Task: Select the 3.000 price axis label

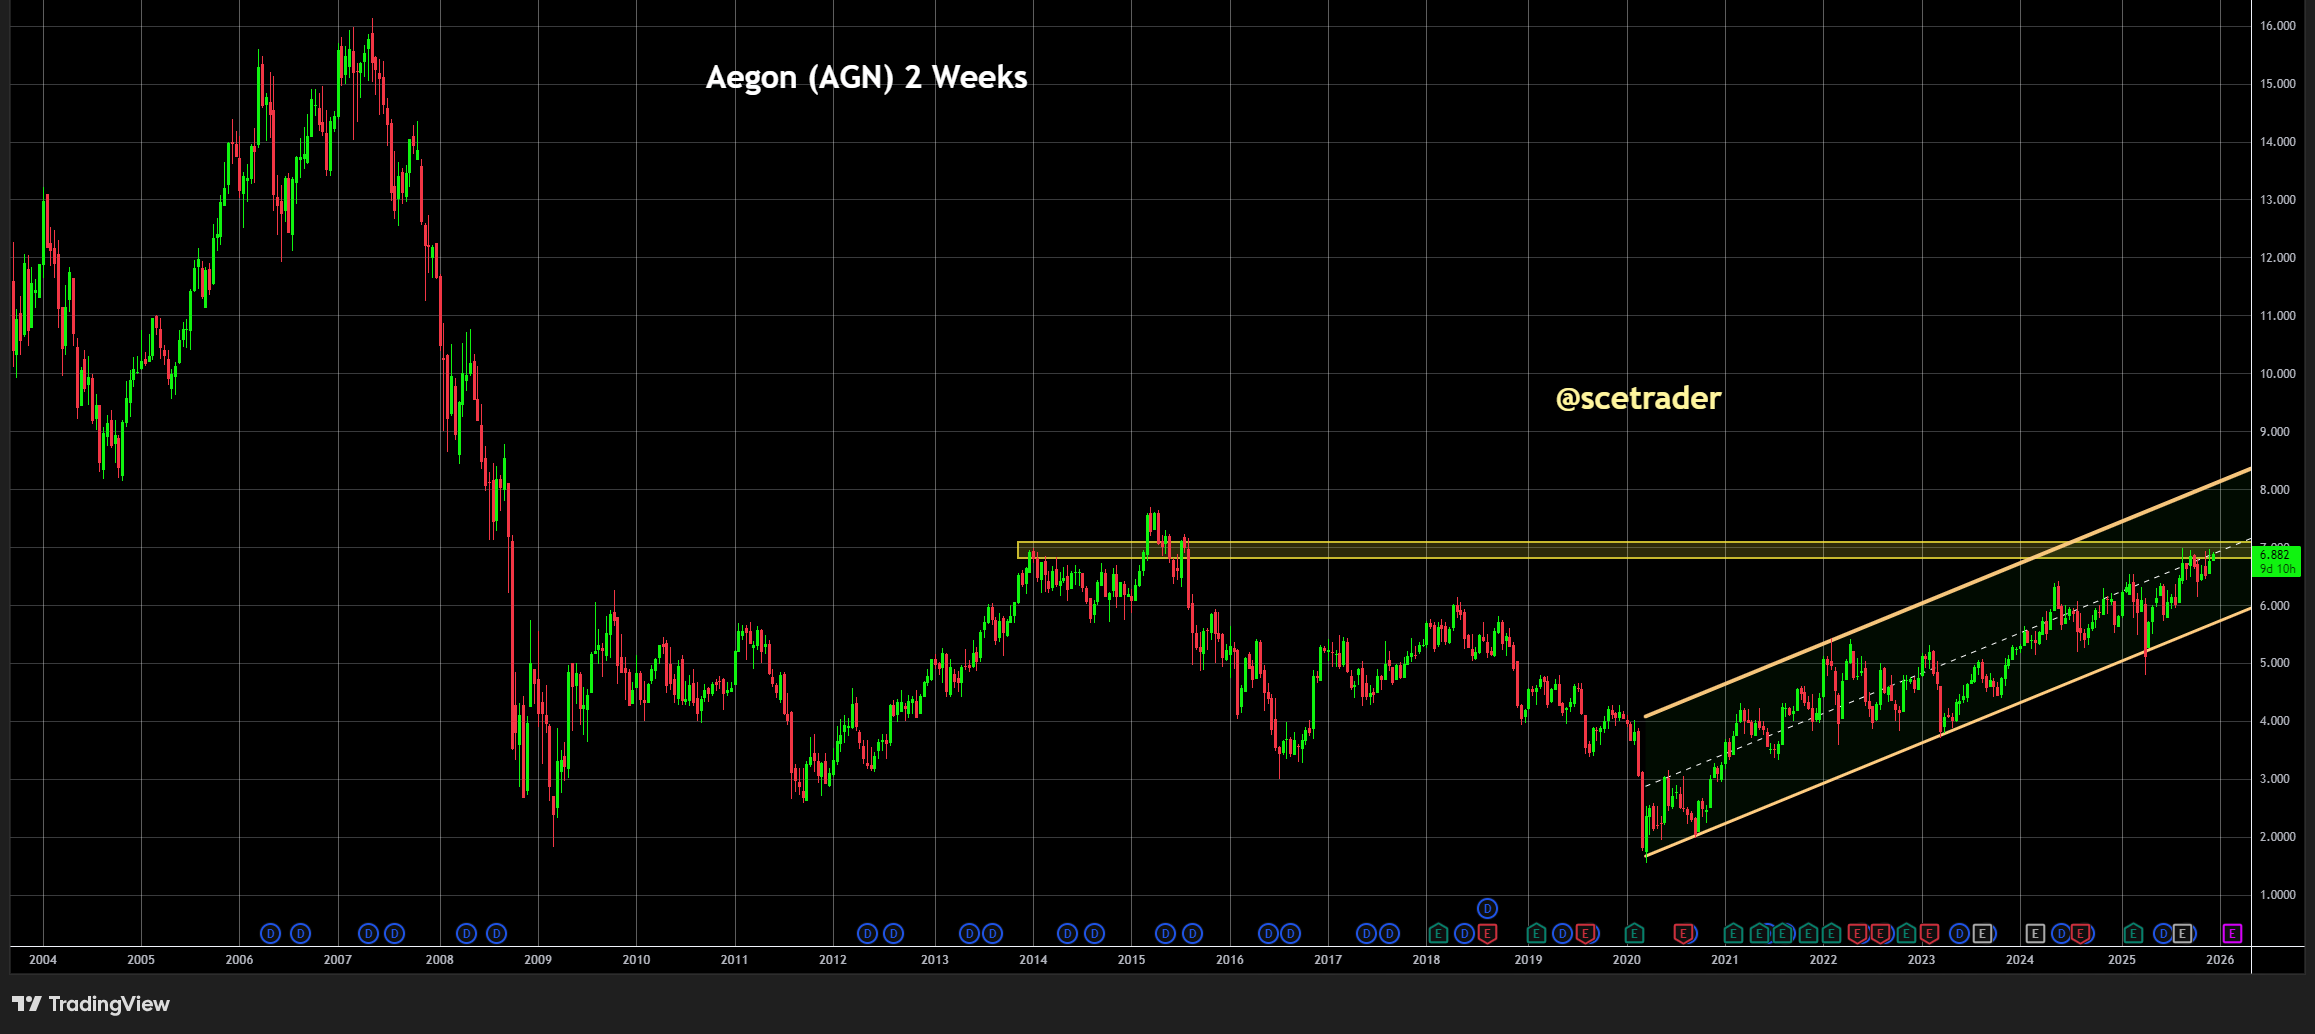Action: tap(2275, 779)
